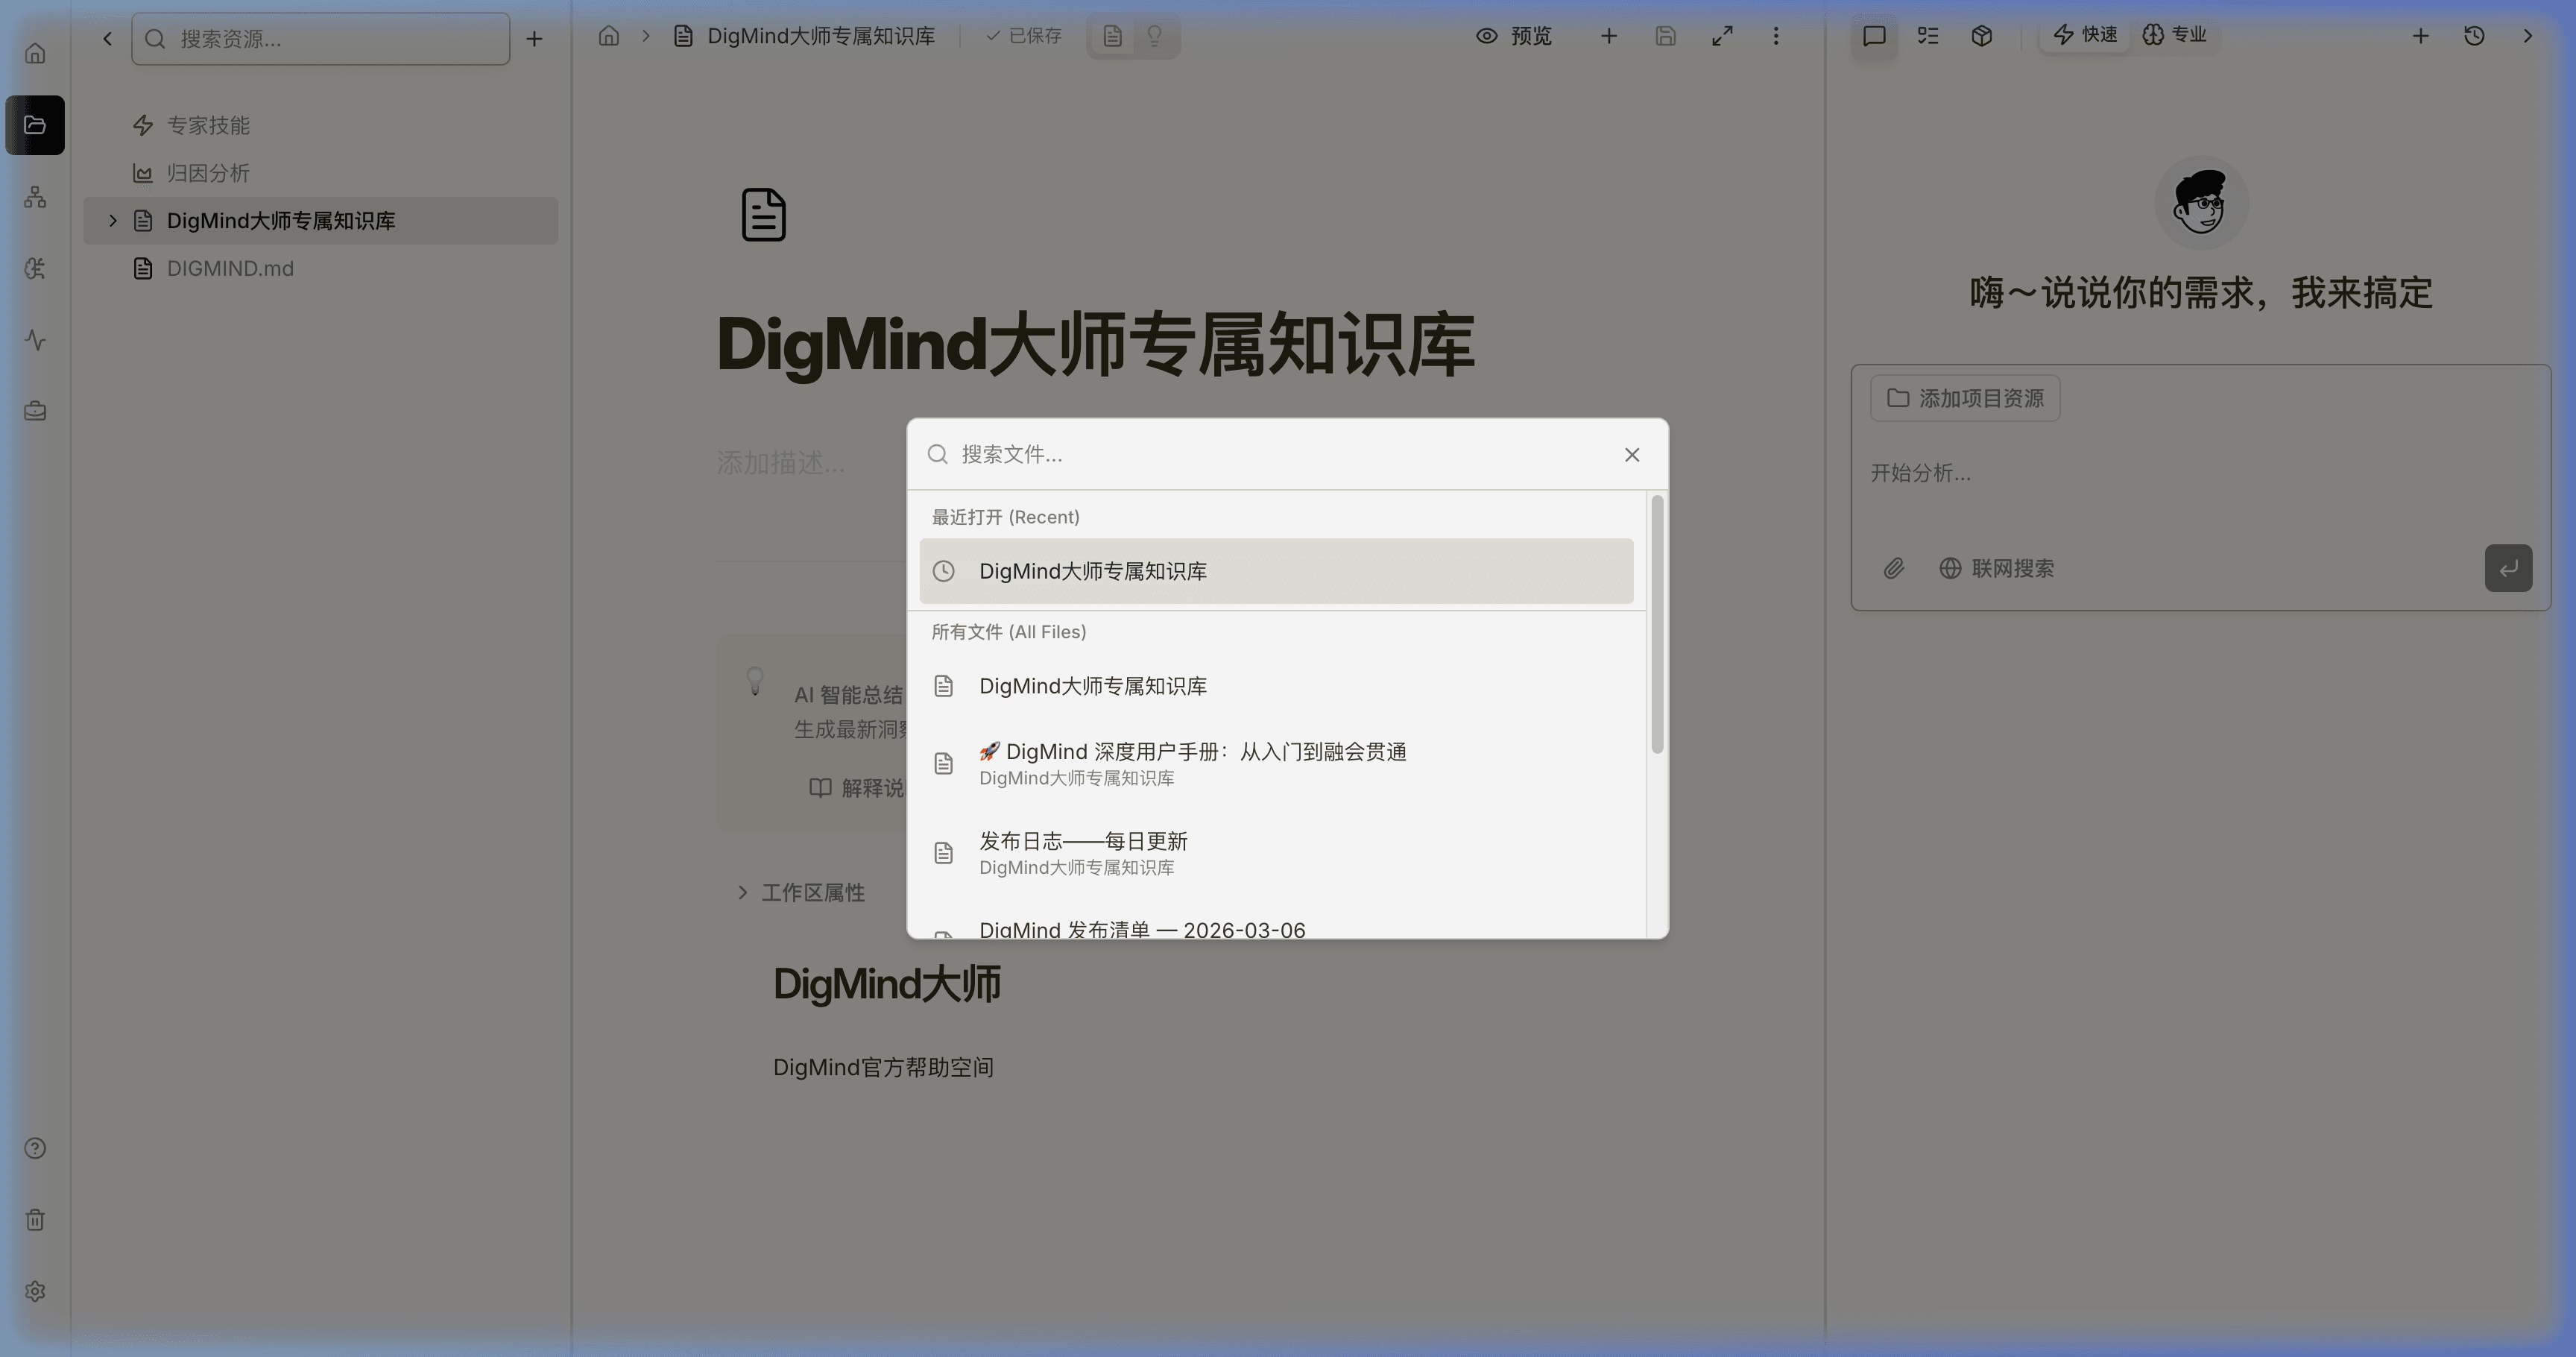Toggle the 预览 preview mode
2576x1357 pixels.
click(x=1514, y=36)
